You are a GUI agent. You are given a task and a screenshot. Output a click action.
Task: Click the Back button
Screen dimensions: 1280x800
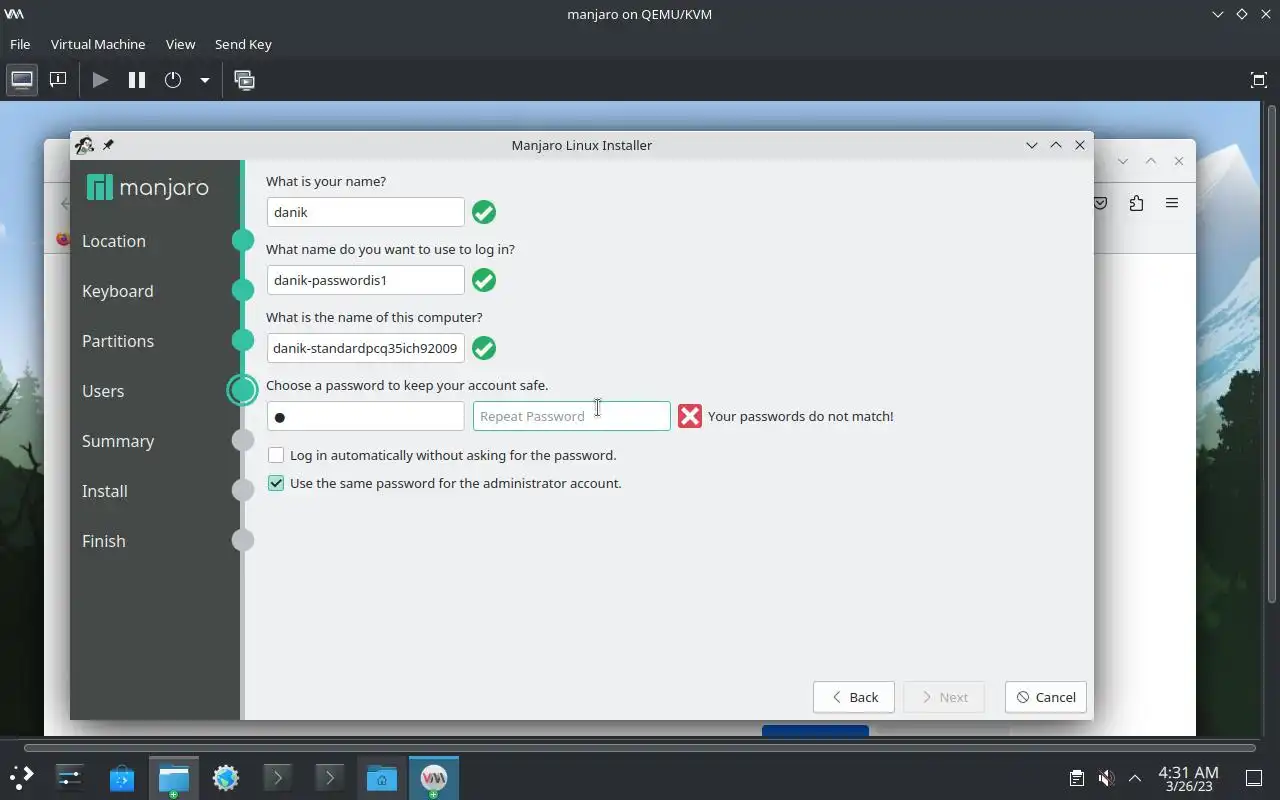coord(854,697)
